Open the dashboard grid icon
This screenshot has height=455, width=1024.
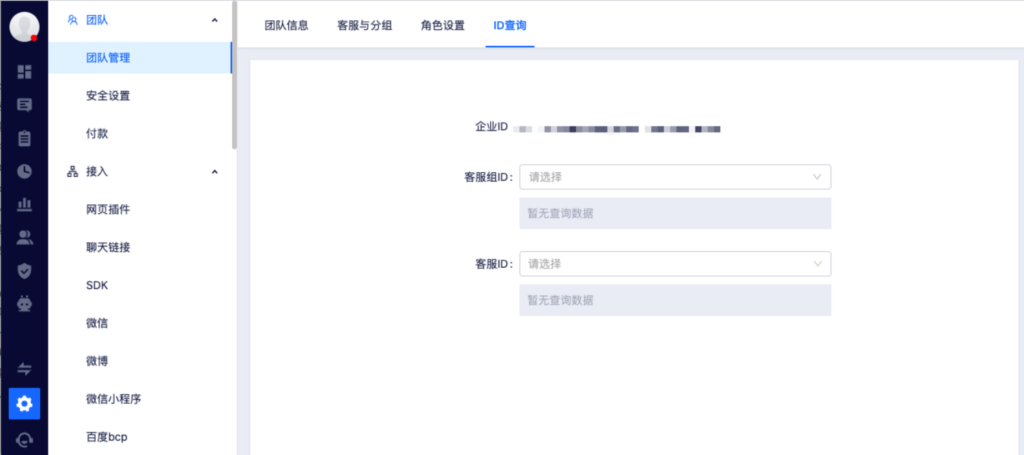click(25, 72)
